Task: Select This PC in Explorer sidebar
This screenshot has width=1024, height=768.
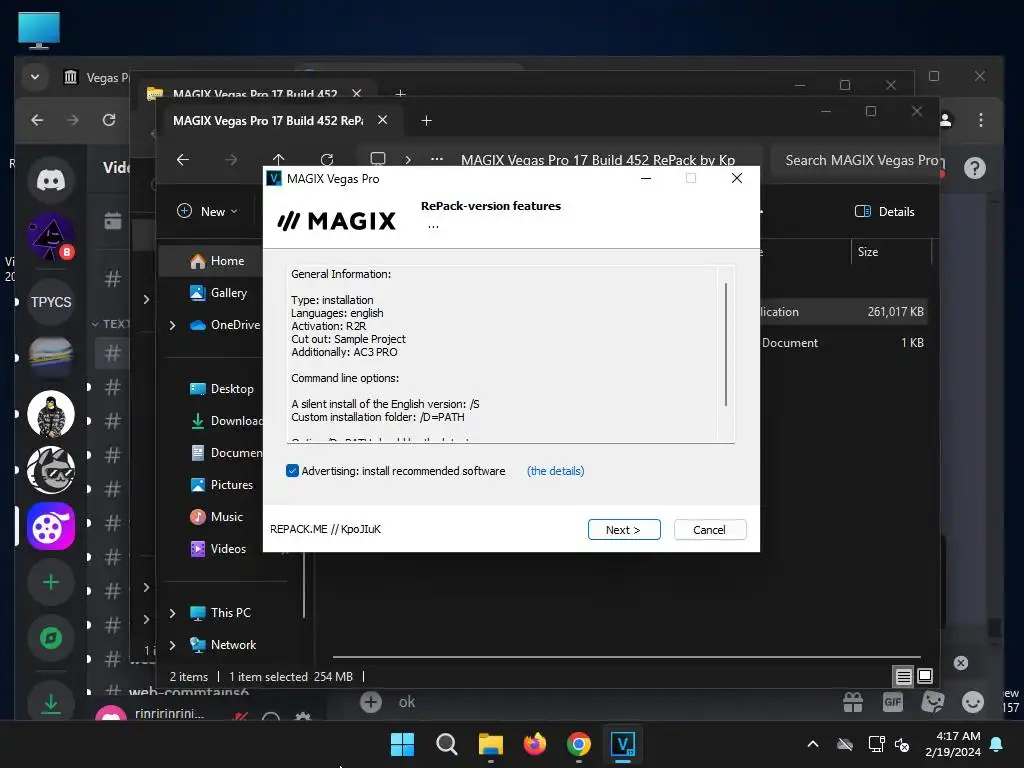Action: pyautogui.click(x=220, y=613)
